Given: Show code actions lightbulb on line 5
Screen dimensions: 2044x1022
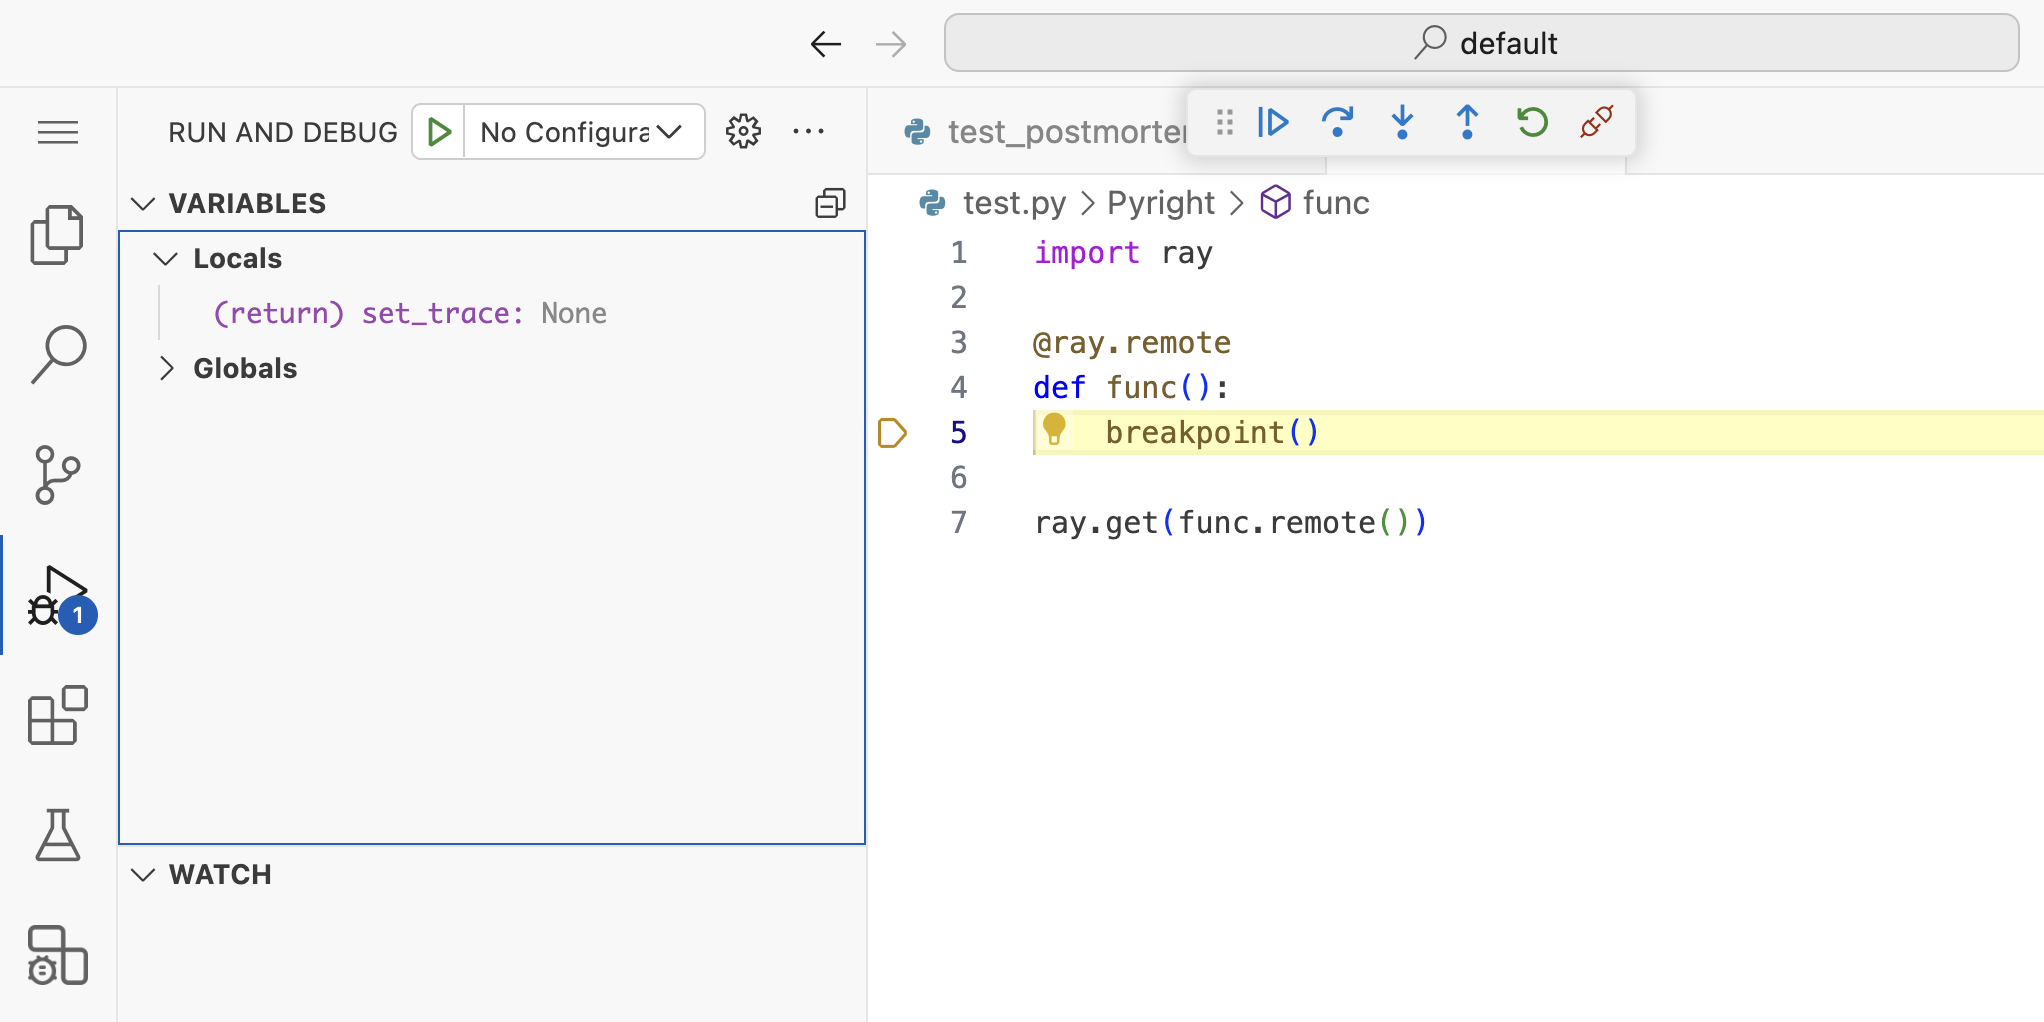Looking at the screenshot, I should click(1054, 429).
